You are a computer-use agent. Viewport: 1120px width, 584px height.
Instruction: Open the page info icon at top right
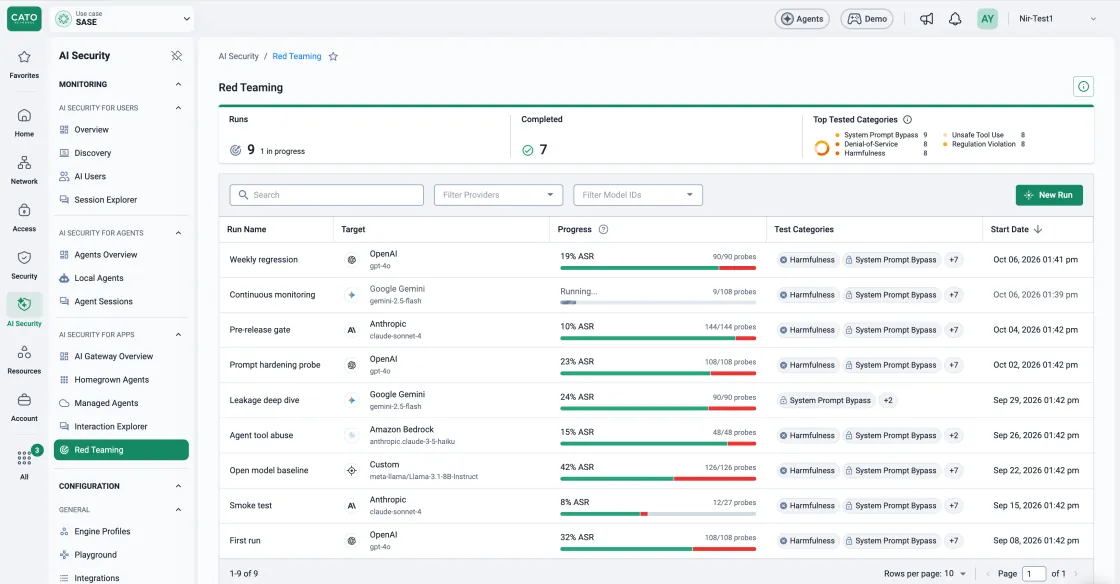pyautogui.click(x=1083, y=86)
